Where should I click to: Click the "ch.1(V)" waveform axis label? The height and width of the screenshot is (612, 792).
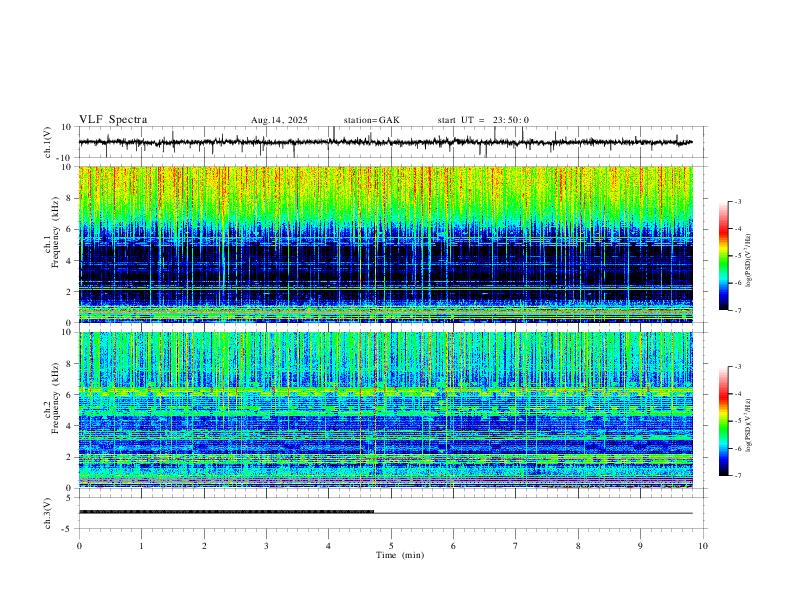click(48, 142)
